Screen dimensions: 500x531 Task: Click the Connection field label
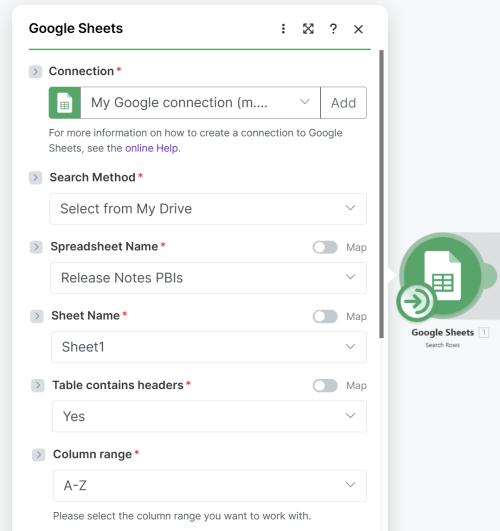click(81, 71)
